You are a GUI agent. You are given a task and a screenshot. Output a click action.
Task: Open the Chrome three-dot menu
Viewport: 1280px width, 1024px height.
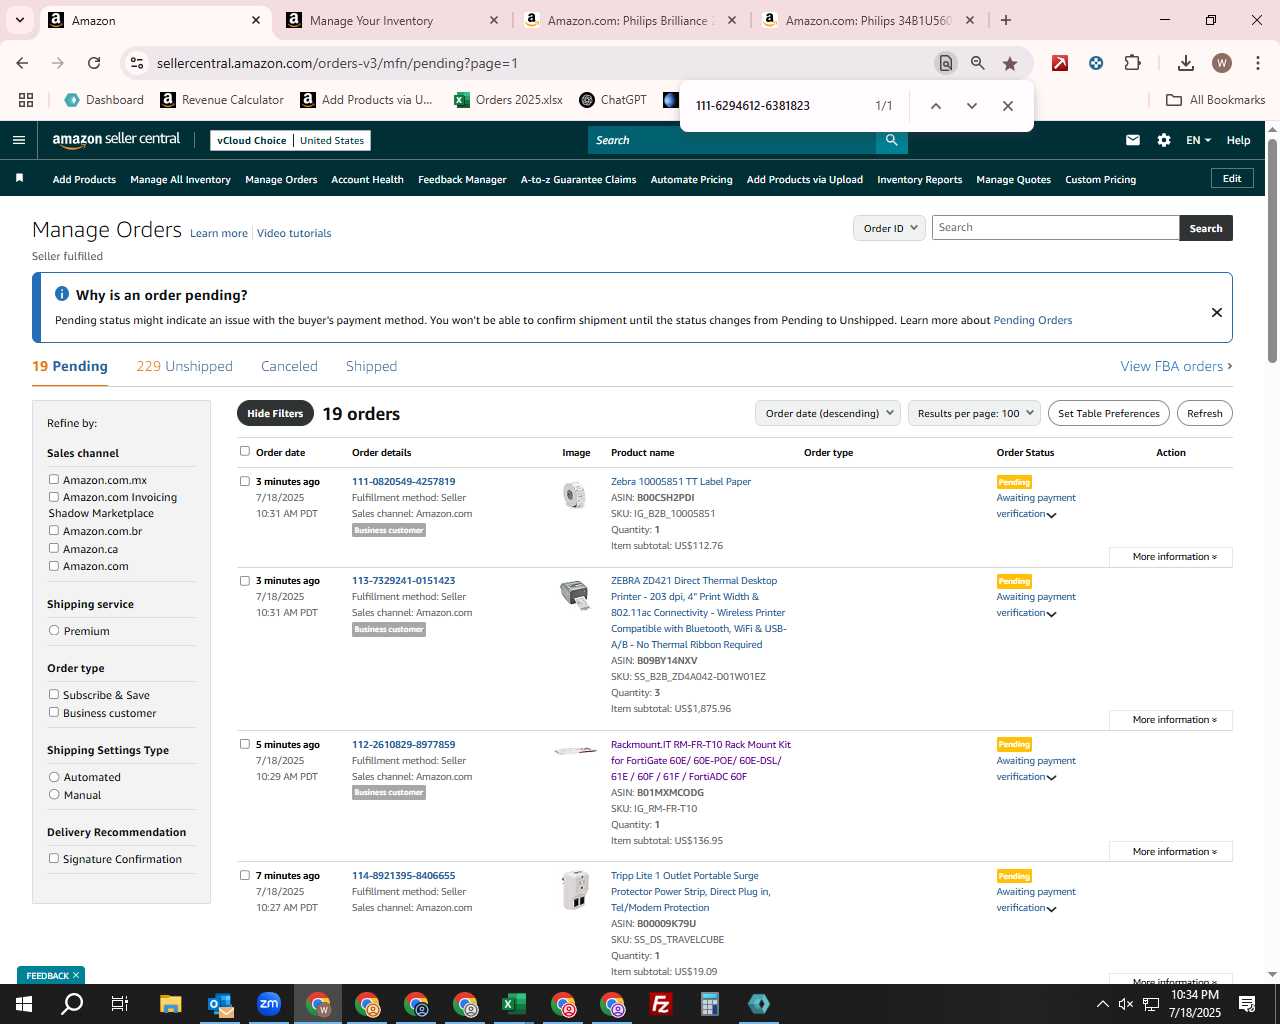(x=1257, y=63)
